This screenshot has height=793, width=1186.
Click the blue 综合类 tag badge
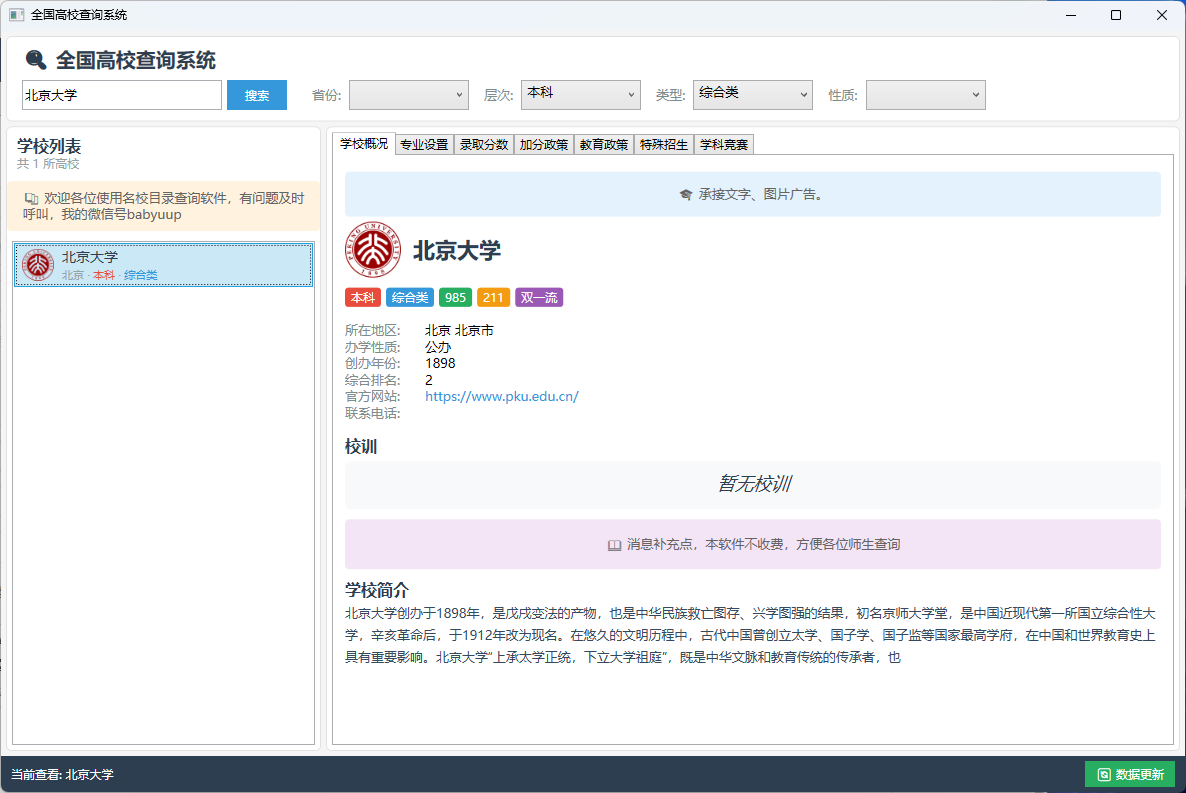410,297
